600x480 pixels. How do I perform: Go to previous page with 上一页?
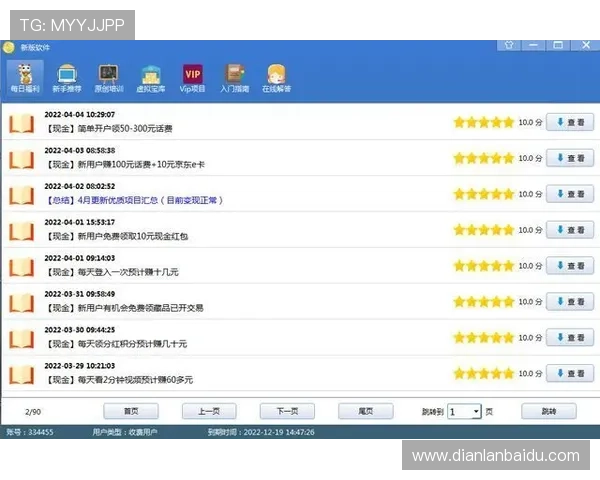209,411
